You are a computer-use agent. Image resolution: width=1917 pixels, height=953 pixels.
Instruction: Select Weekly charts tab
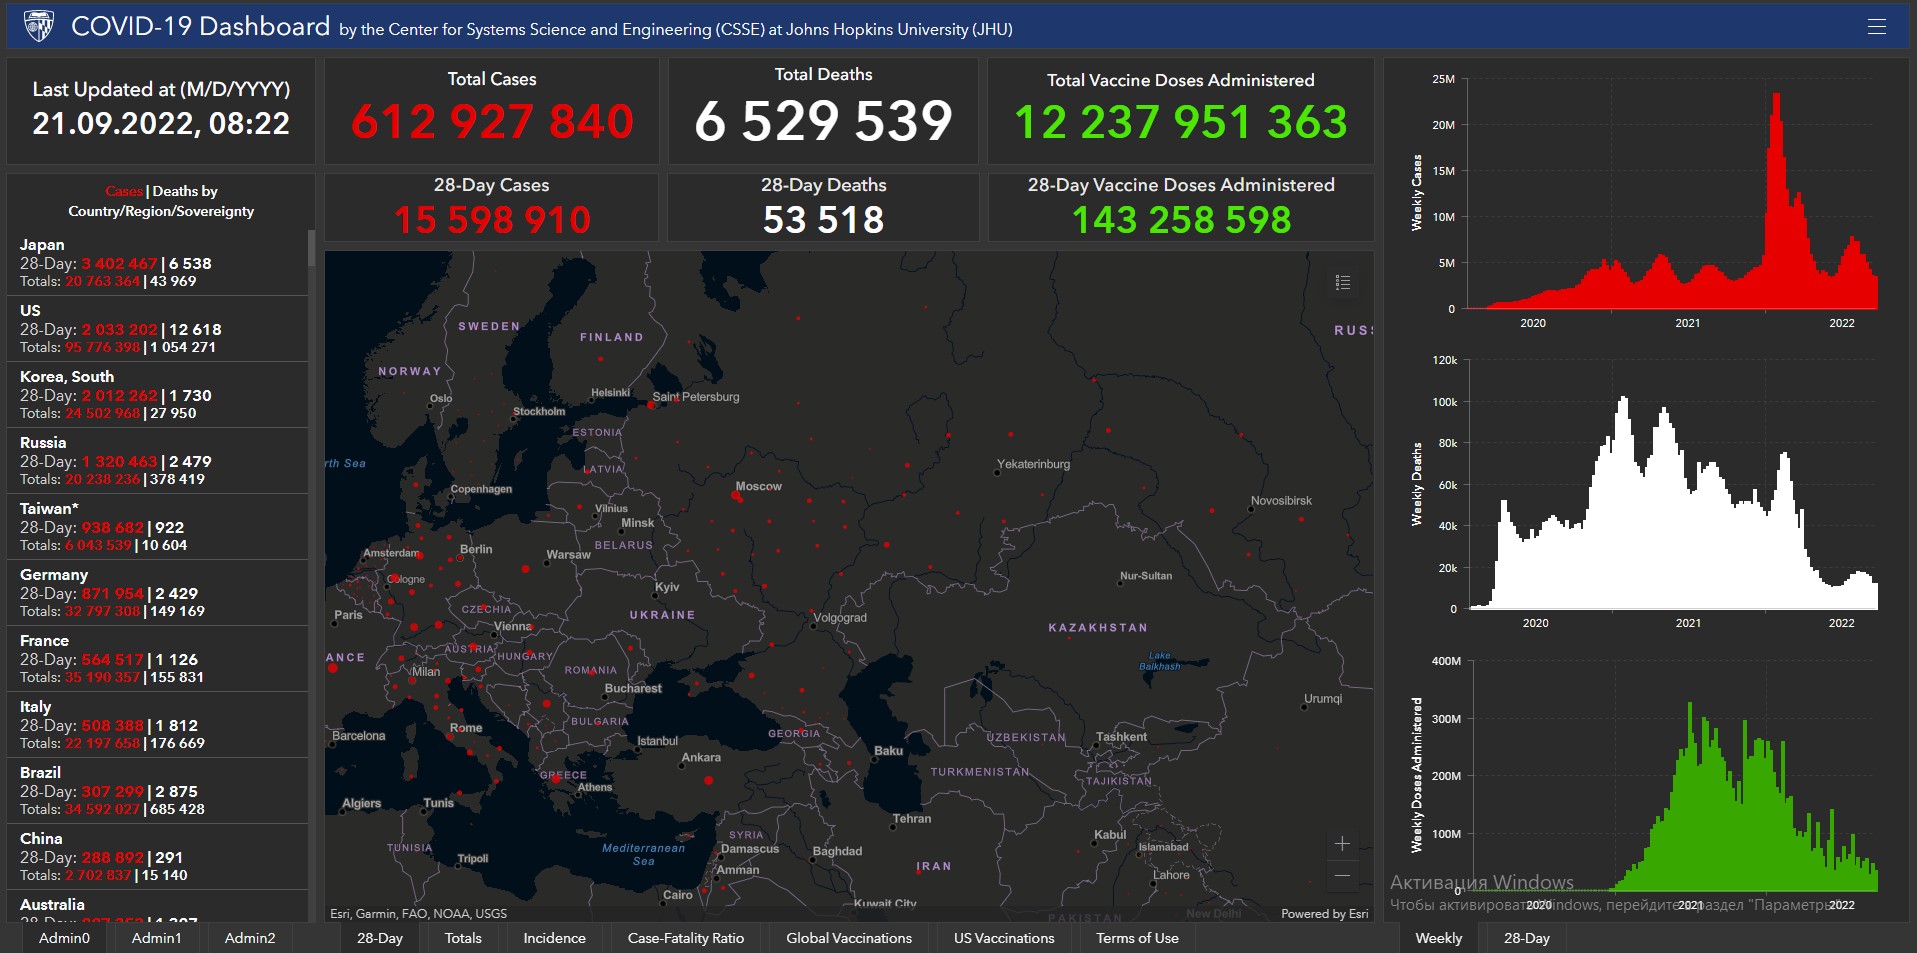(x=1438, y=938)
